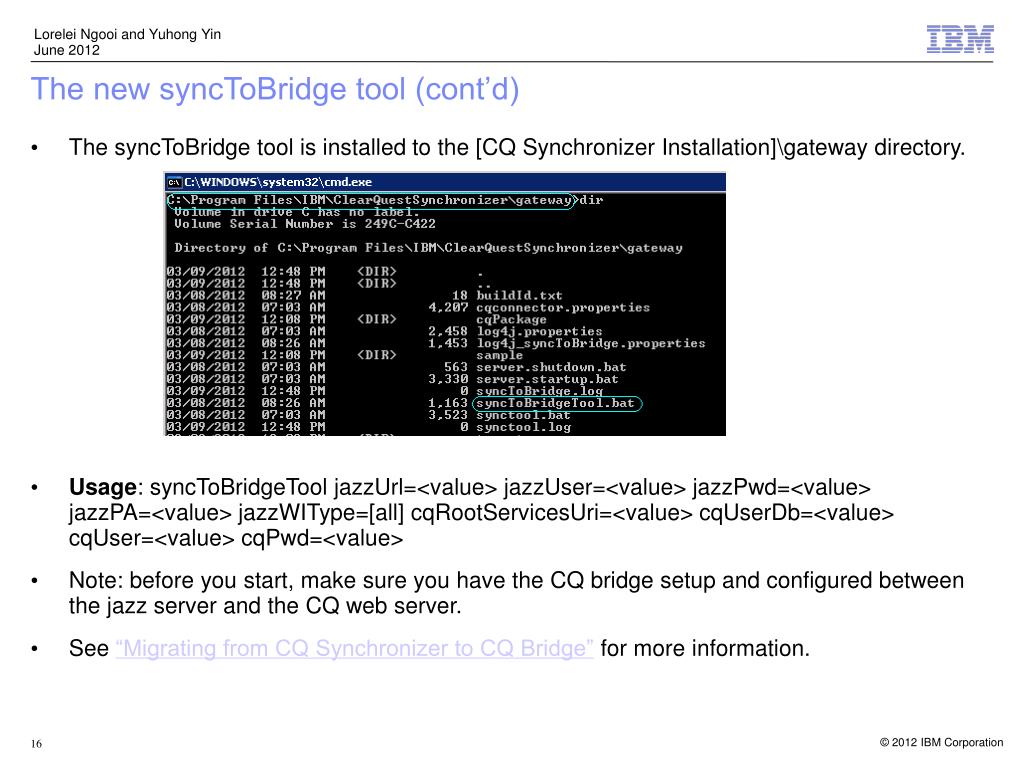Click file size 3,330 in listing
The image size is (1024, 768).
tap(448, 379)
